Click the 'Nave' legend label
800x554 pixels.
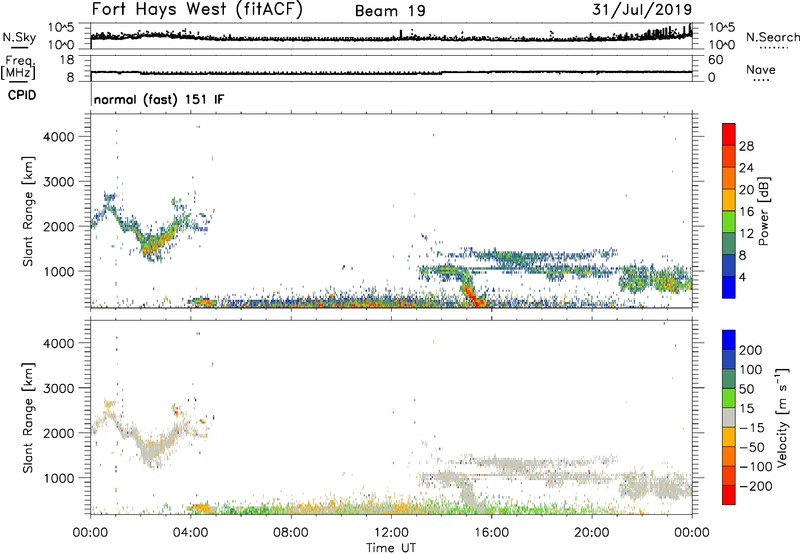761,70
